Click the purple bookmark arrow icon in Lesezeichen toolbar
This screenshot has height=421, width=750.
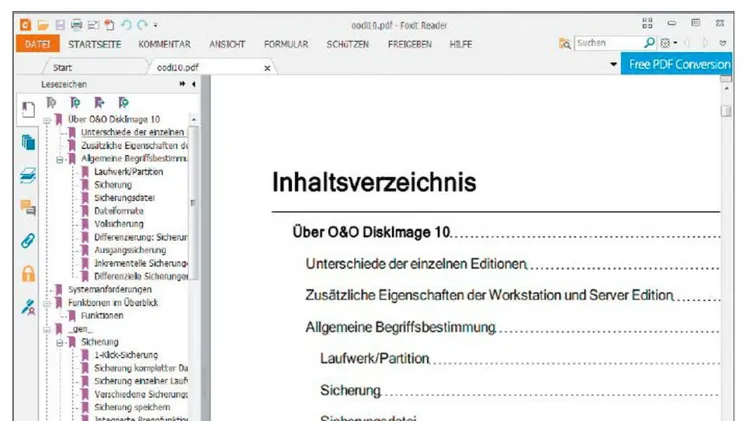[x=99, y=102]
